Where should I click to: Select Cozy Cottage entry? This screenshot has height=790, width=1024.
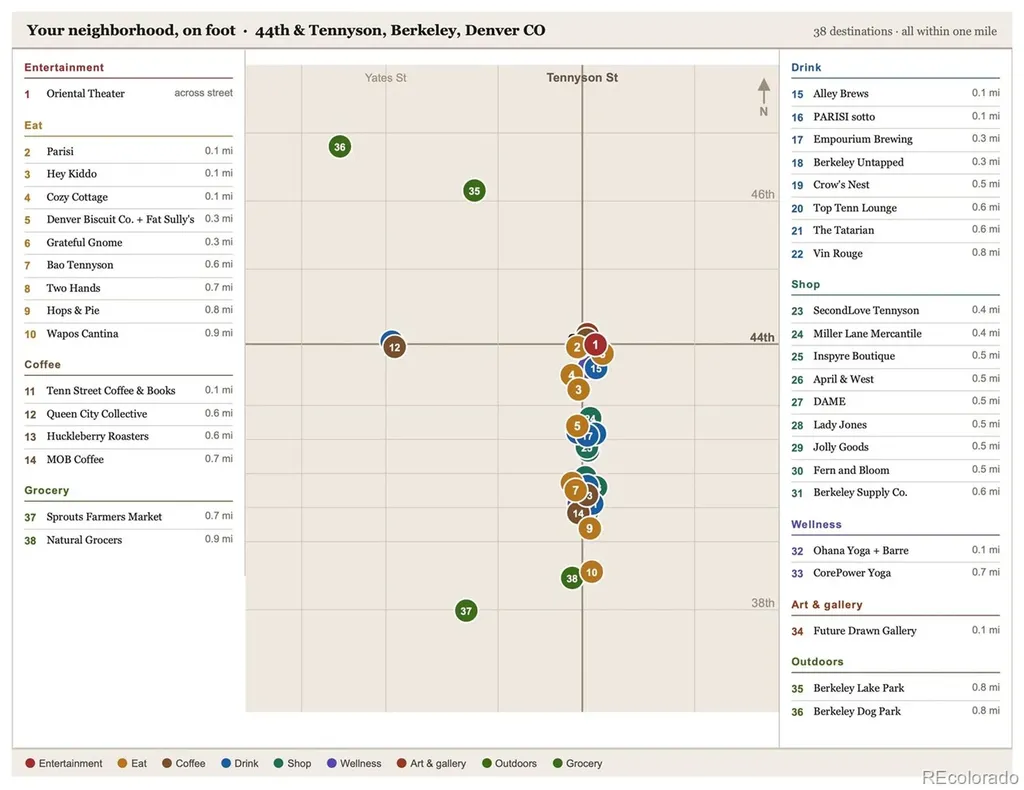[129, 197]
